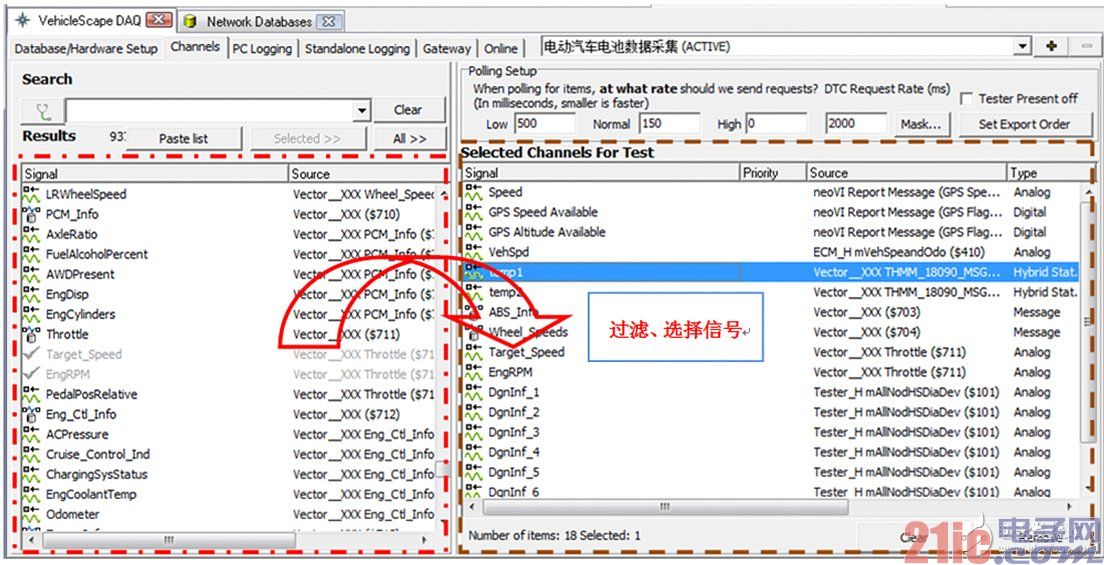Click the Clear search button
This screenshot has width=1104, height=565.
[409, 110]
